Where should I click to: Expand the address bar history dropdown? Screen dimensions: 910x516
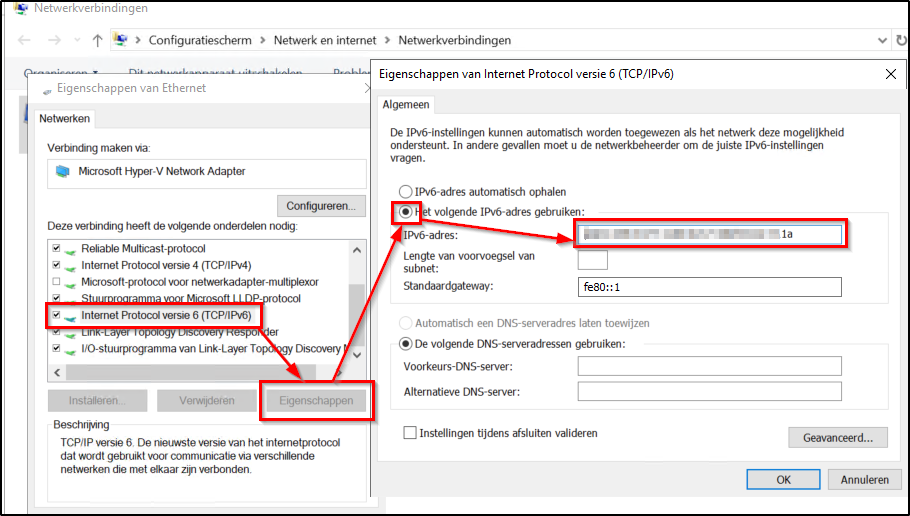tap(882, 40)
